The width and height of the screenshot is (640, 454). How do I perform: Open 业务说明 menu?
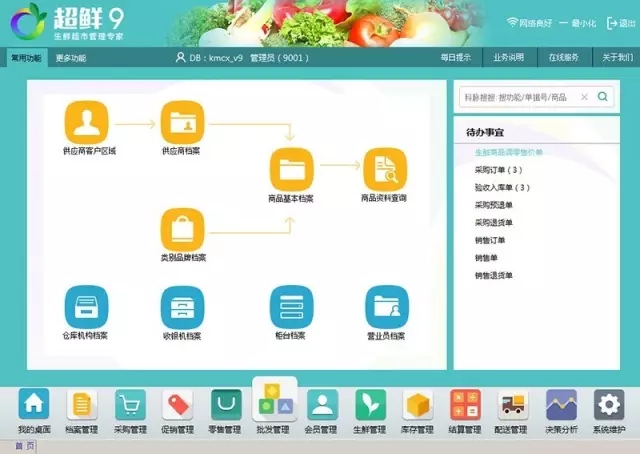[x=508, y=58]
